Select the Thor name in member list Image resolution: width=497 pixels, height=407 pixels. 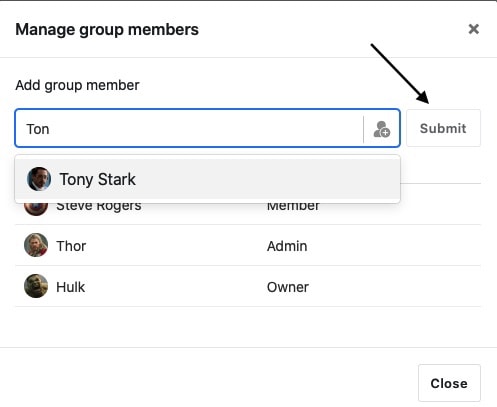(71, 246)
